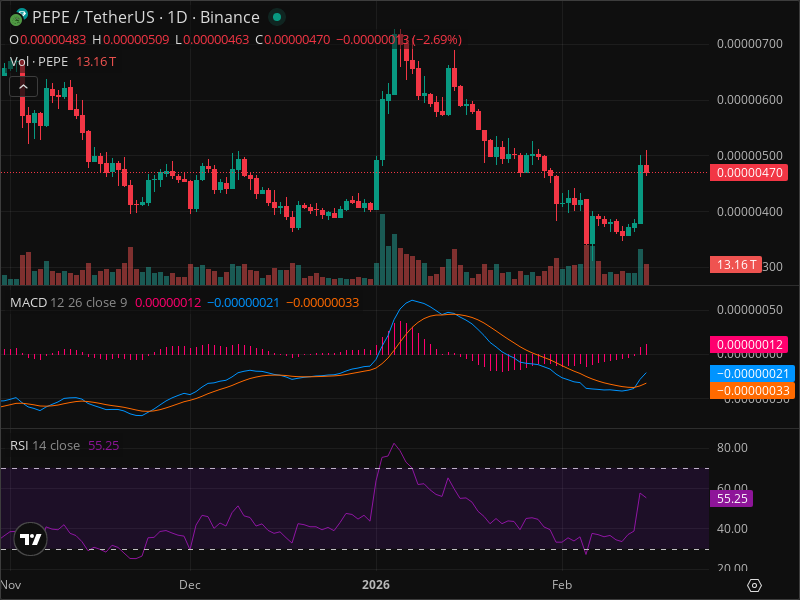Viewport: 800px width, 600px height.
Task: Click the Dec time axis label
Action: (190, 585)
